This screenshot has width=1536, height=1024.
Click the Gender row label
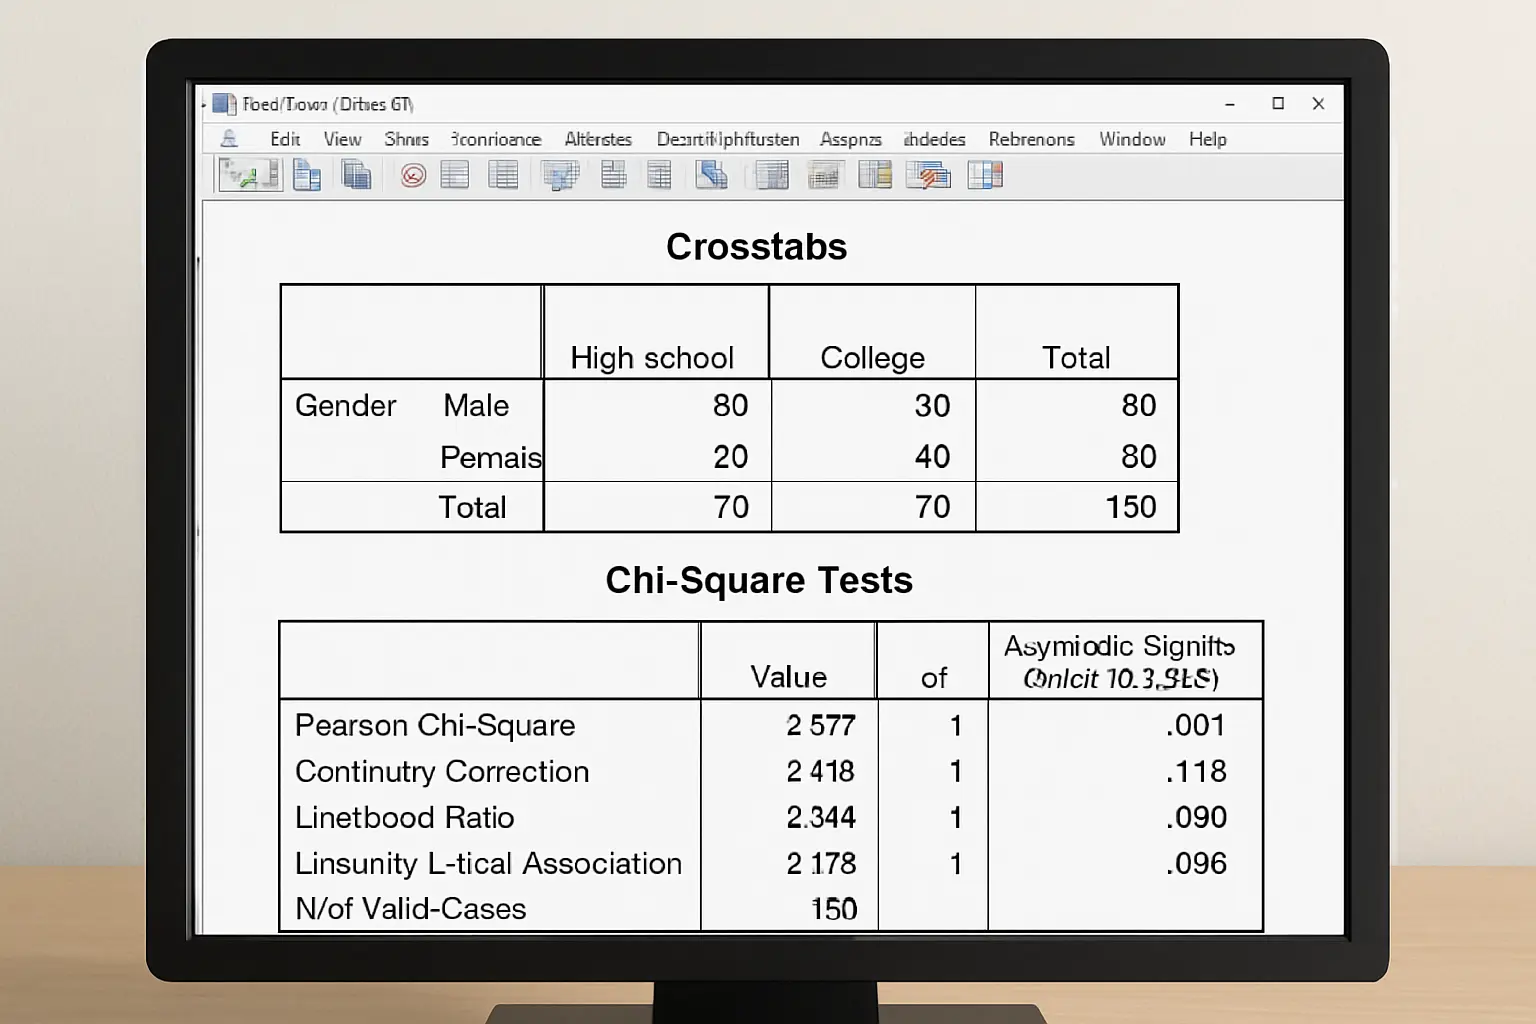click(345, 405)
